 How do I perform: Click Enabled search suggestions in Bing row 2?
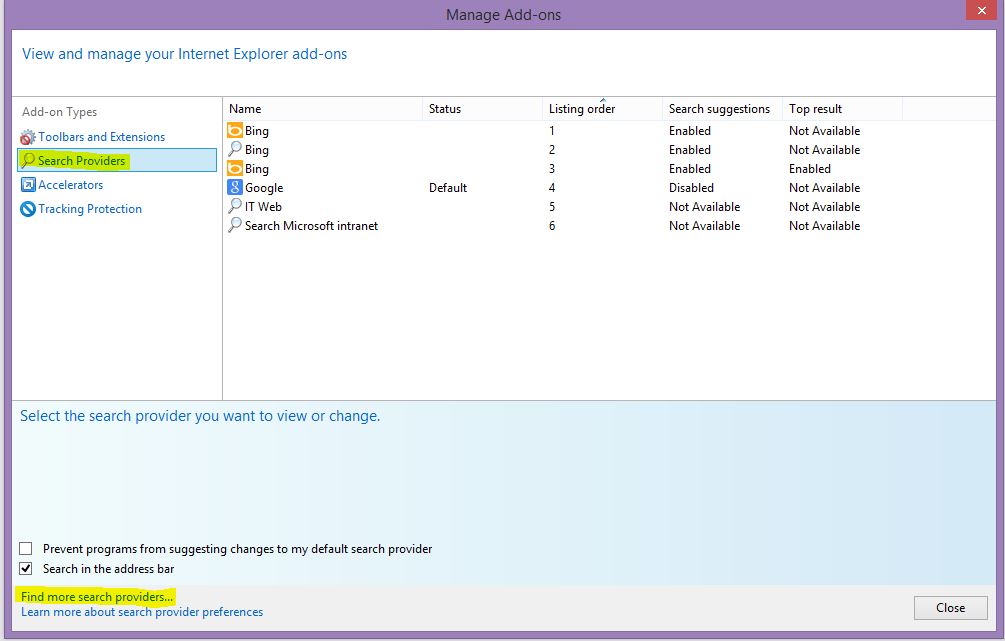click(690, 150)
